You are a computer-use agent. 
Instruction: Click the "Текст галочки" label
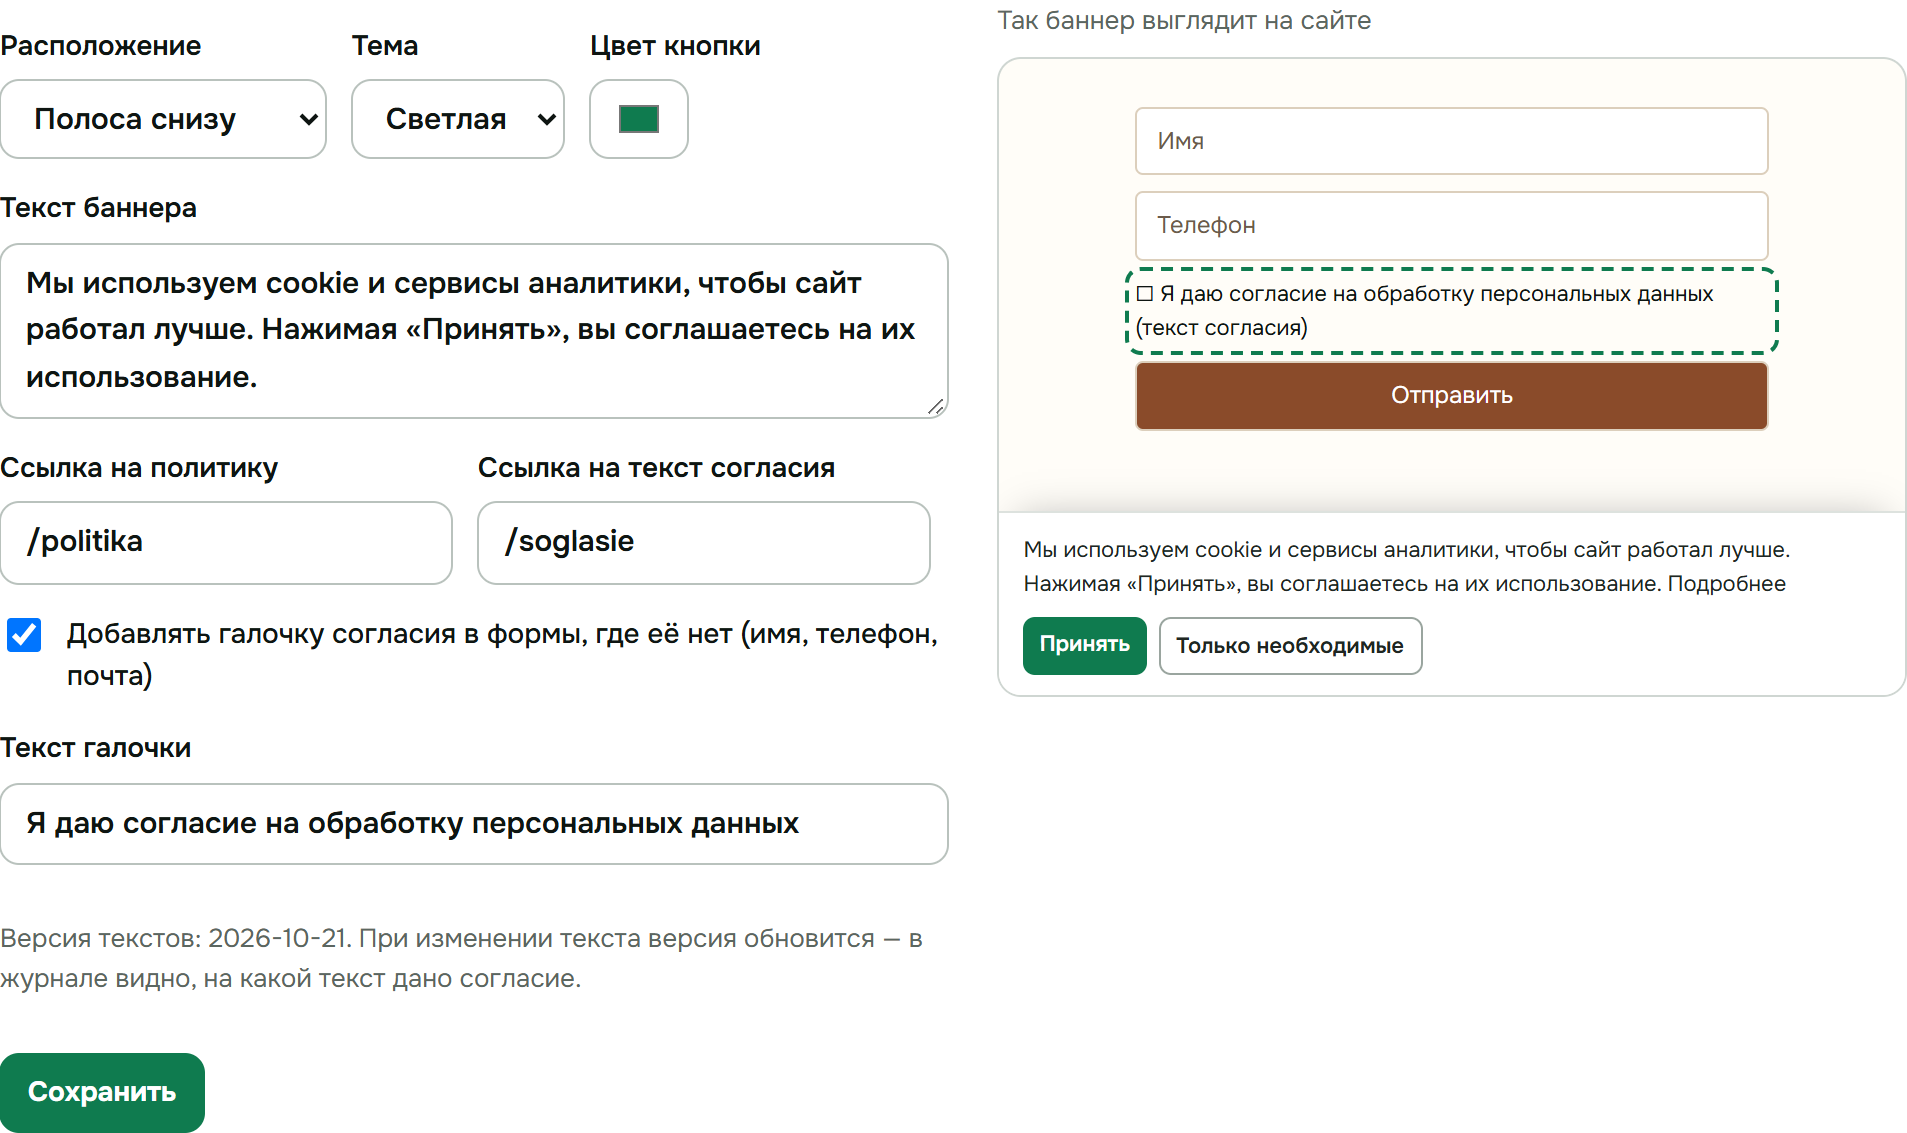point(95,748)
